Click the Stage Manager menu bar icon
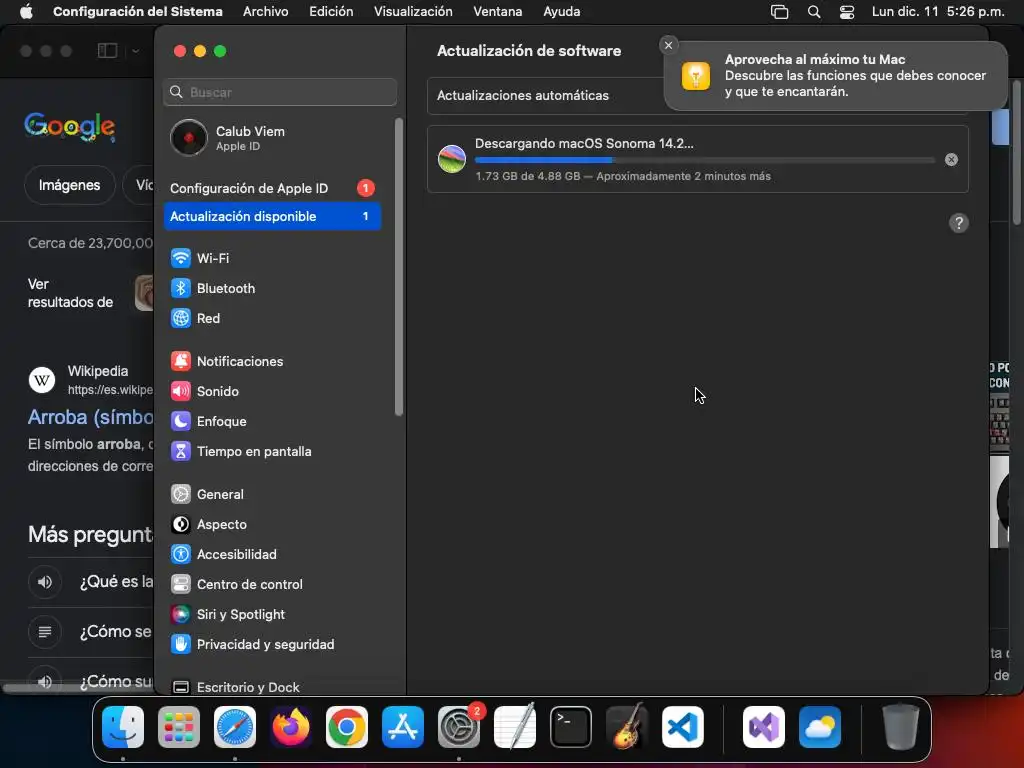Image resolution: width=1024 pixels, height=768 pixels. [779, 12]
